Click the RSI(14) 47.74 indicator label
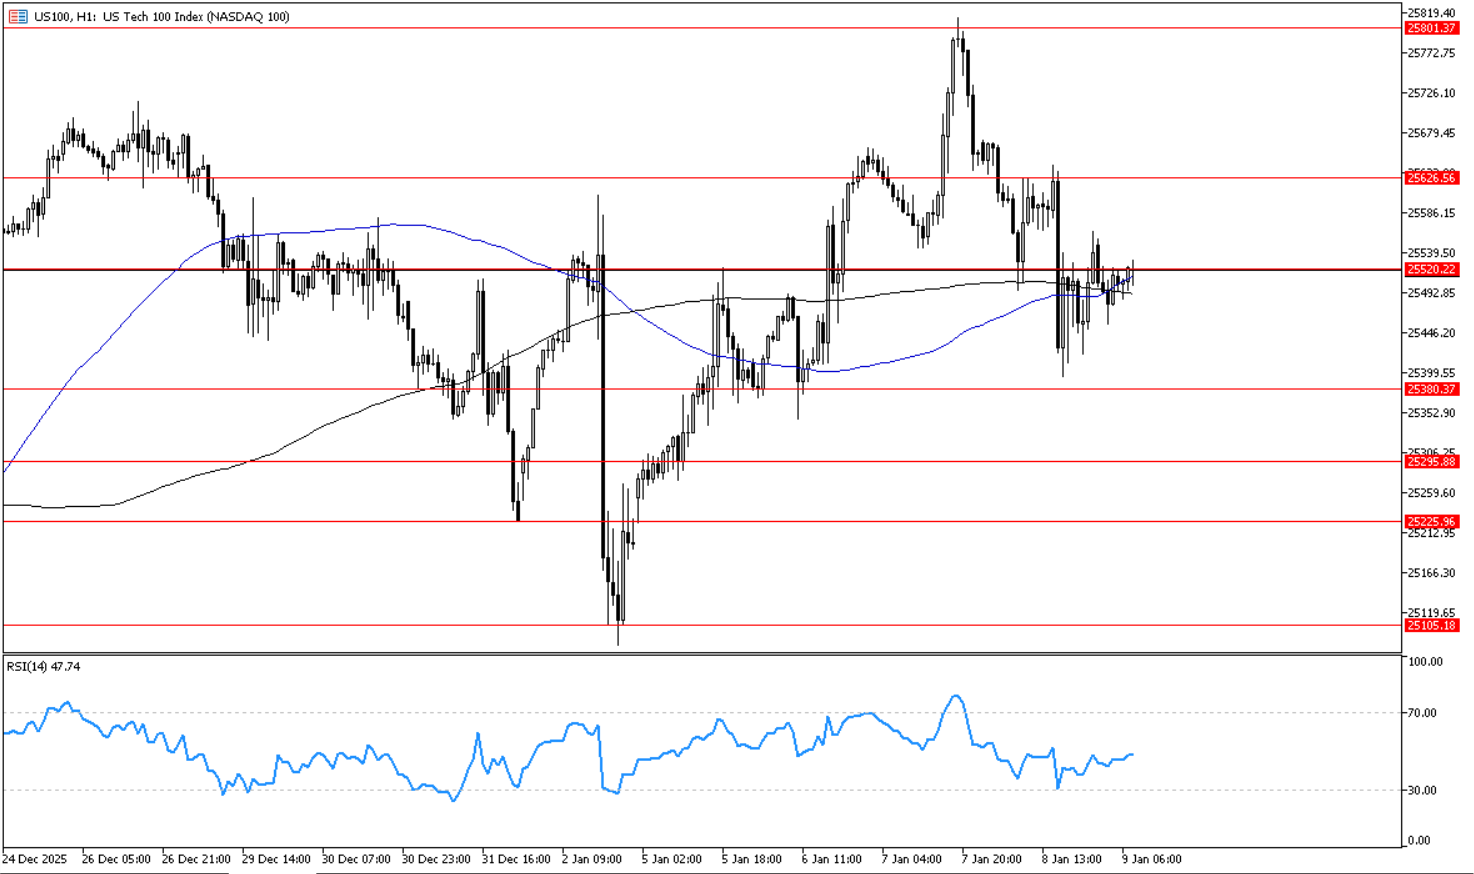This screenshot has height=874, width=1474. click(x=44, y=666)
